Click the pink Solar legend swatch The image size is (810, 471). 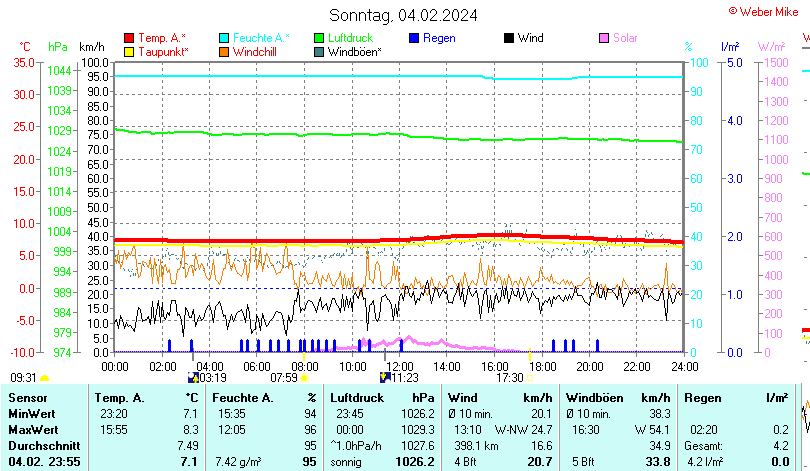604,38
